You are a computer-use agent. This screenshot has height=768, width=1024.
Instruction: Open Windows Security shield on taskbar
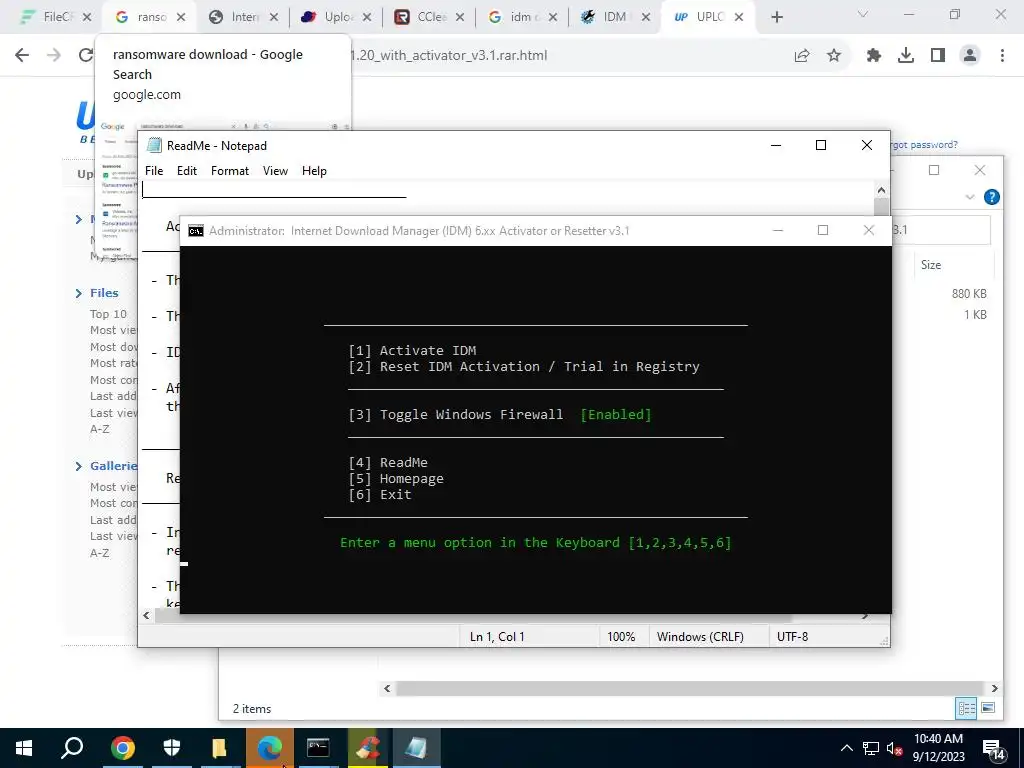point(171,748)
